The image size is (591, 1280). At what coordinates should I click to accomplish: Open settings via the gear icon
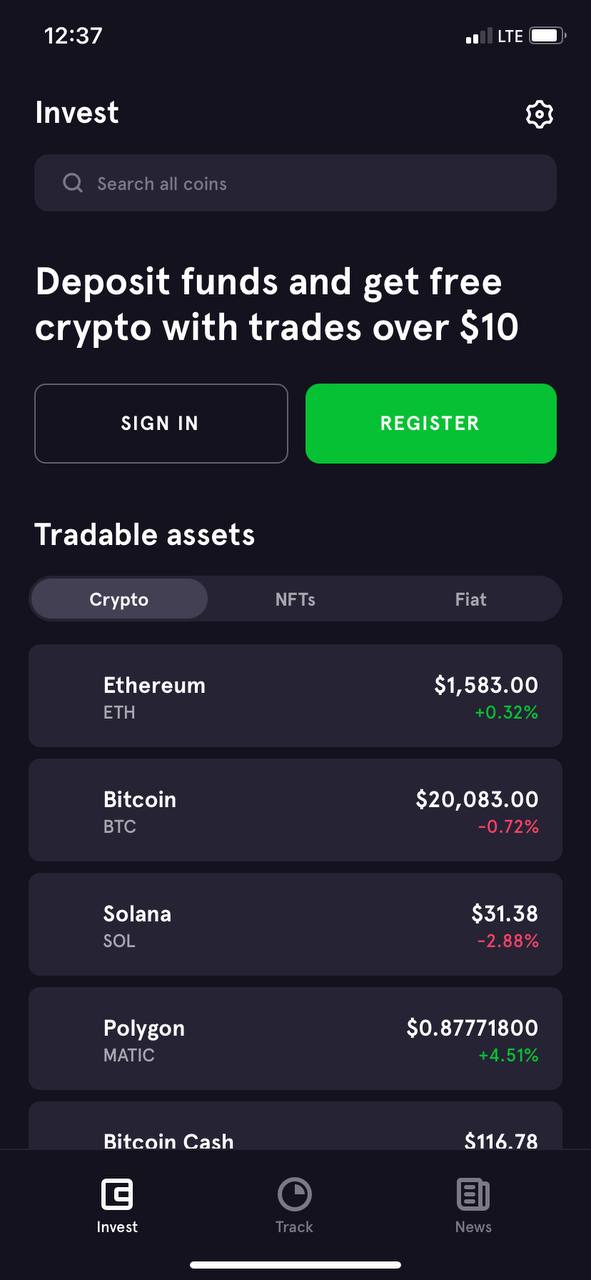click(x=539, y=114)
